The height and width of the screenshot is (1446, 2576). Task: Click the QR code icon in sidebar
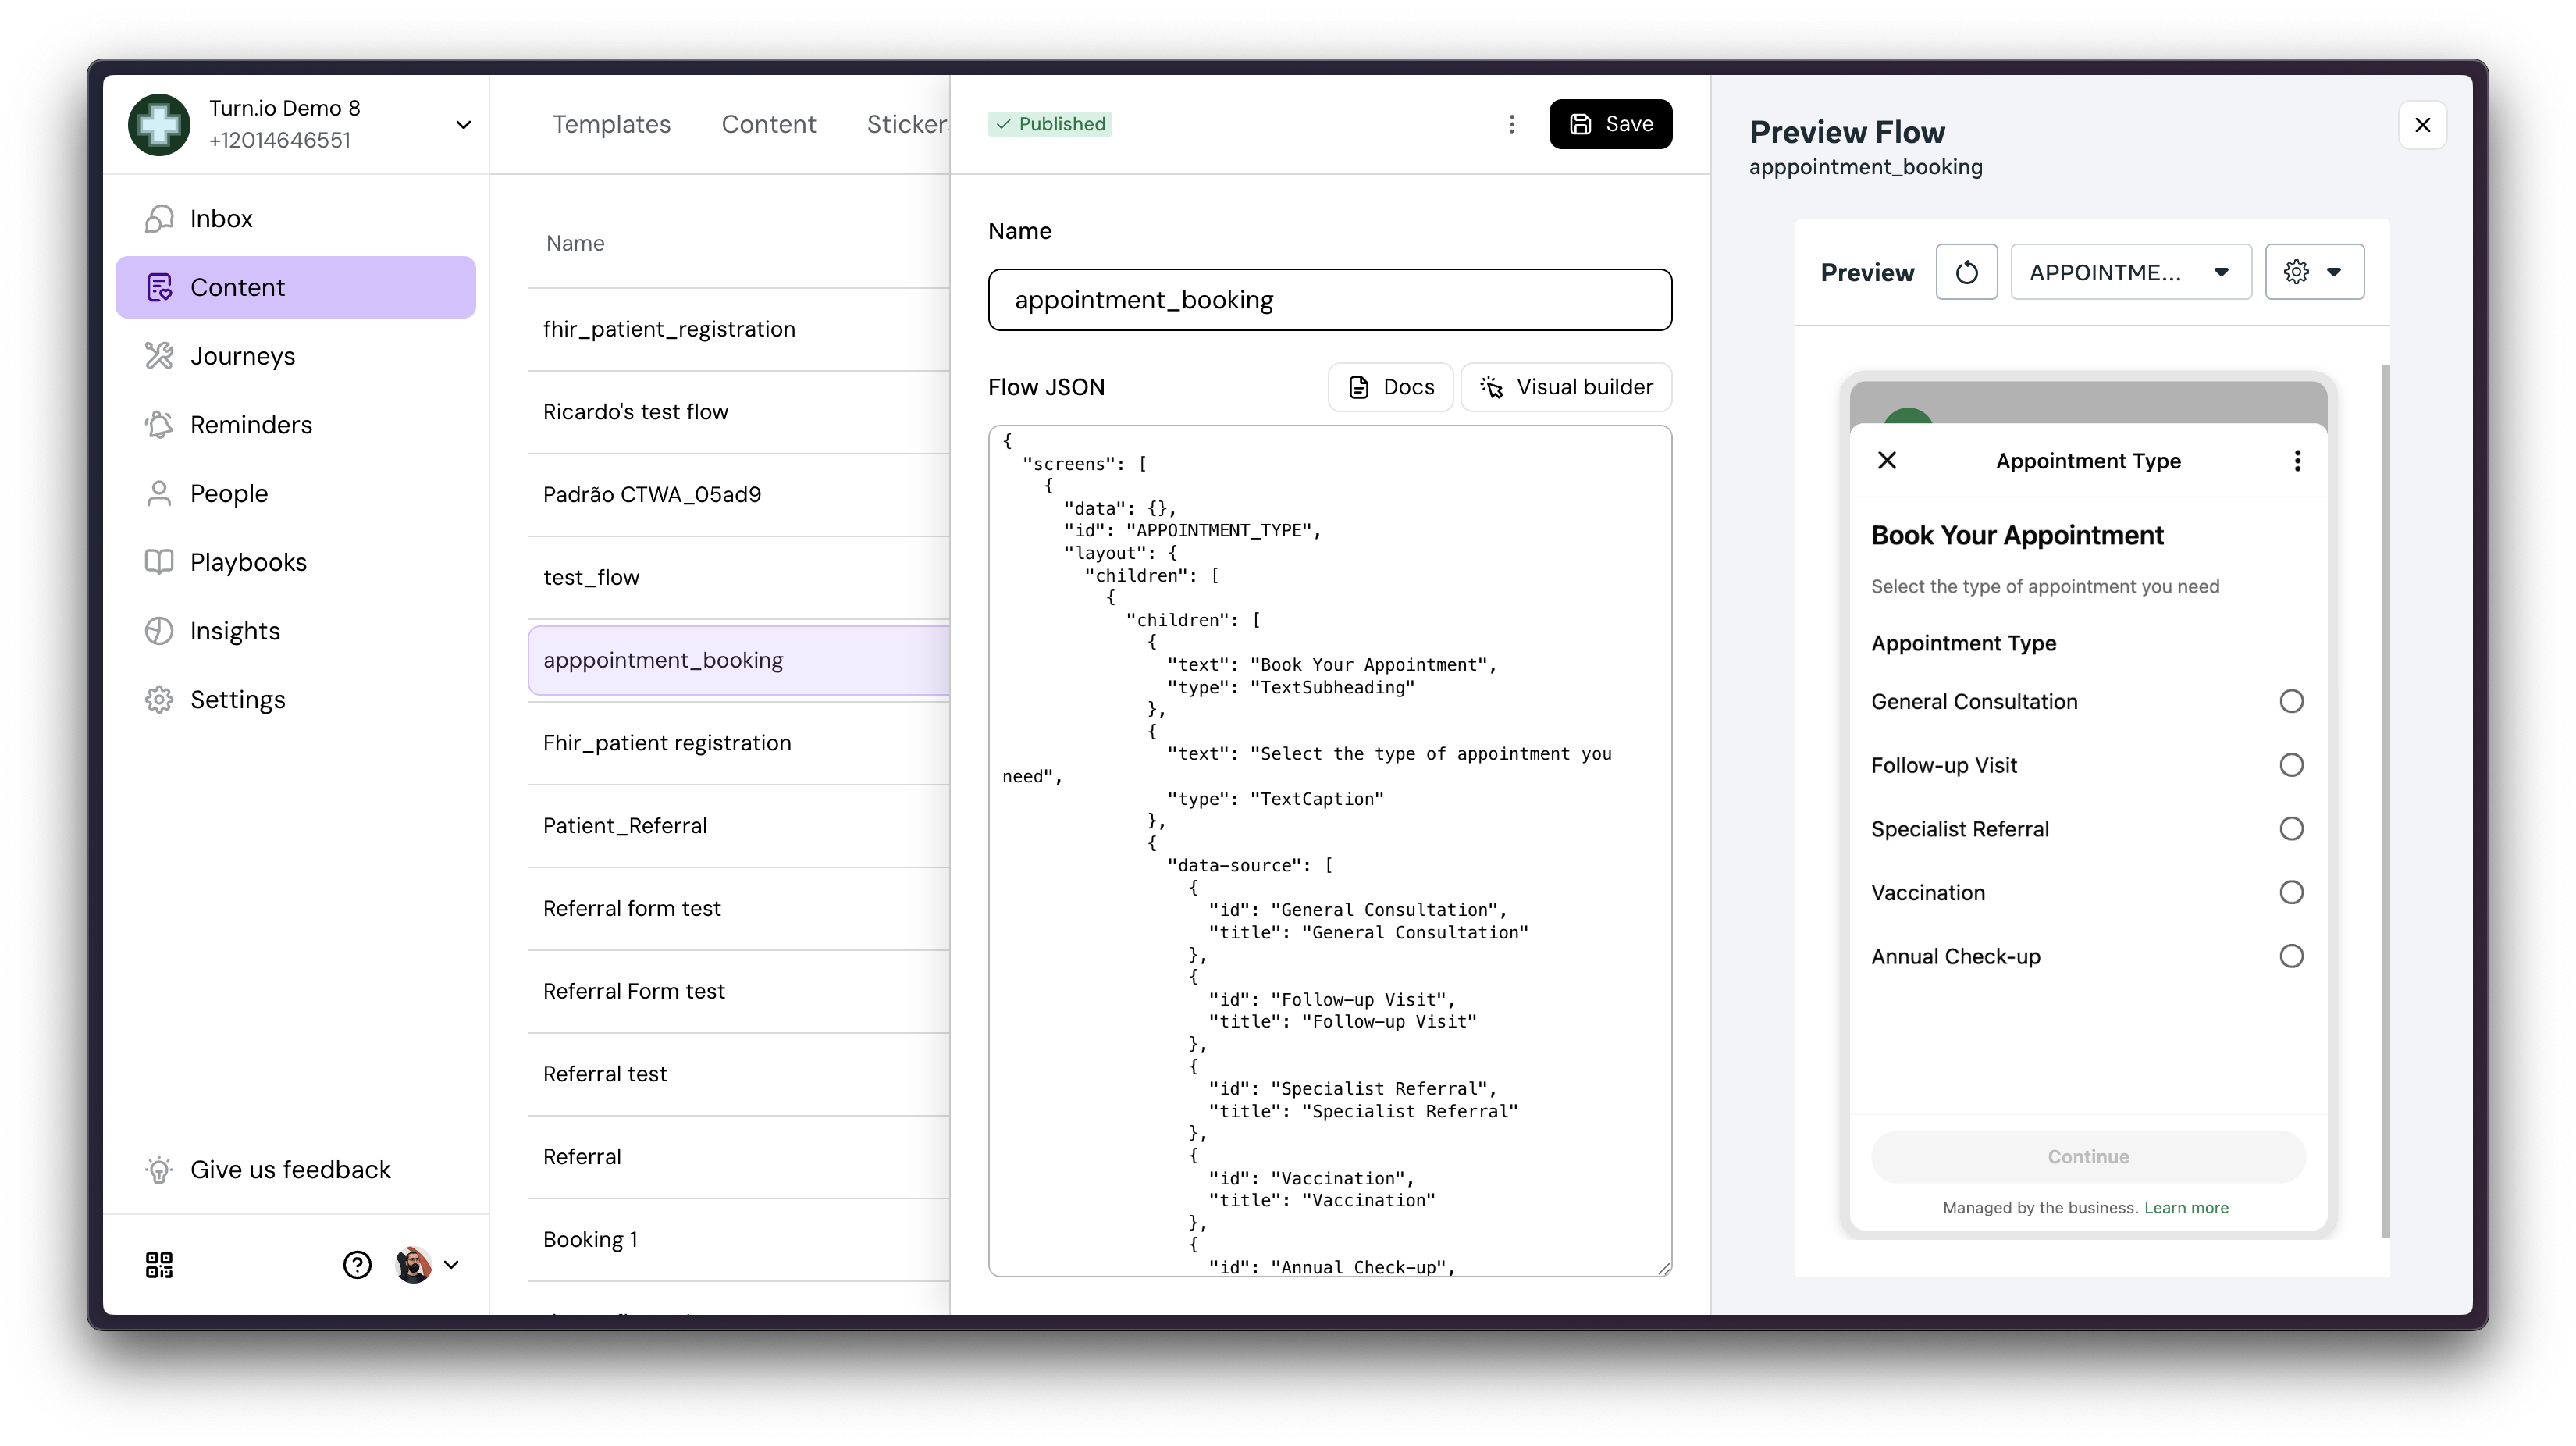[x=159, y=1265]
